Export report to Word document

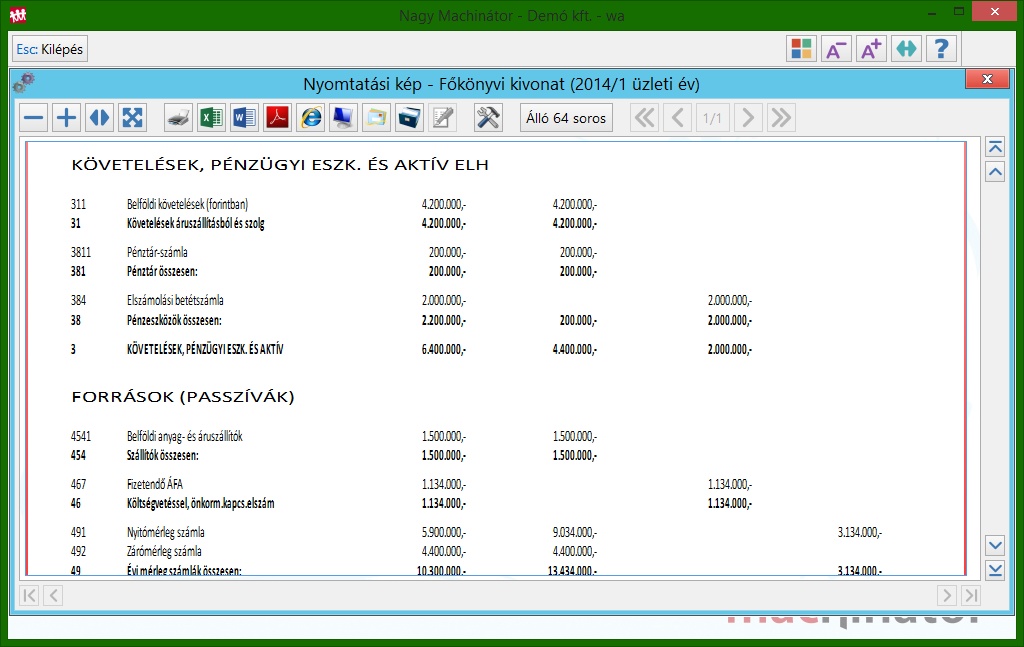[244, 118]
